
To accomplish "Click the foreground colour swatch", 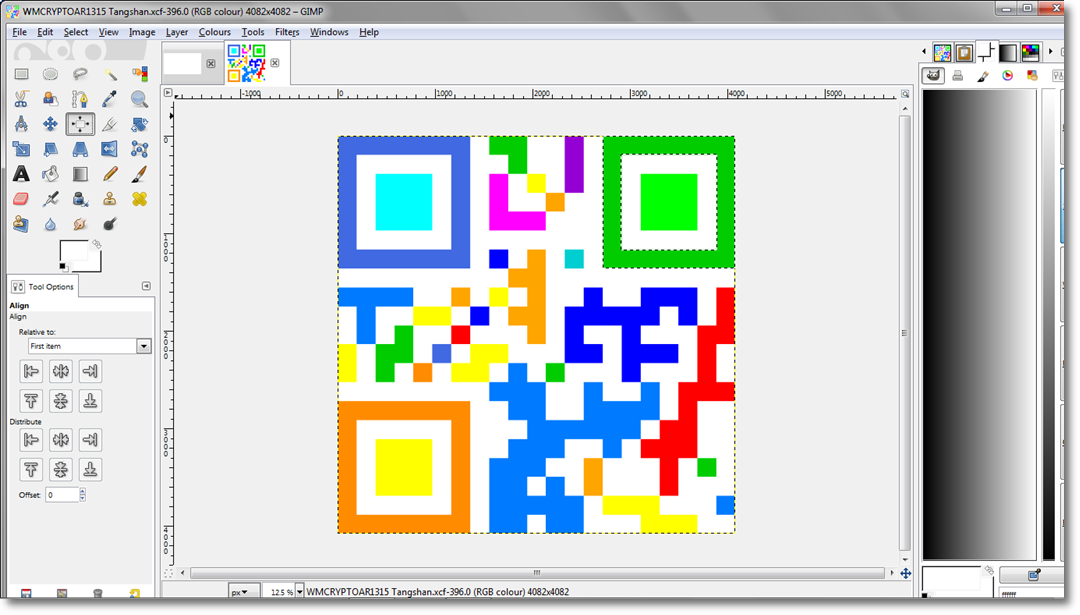I will coord(73,251).
